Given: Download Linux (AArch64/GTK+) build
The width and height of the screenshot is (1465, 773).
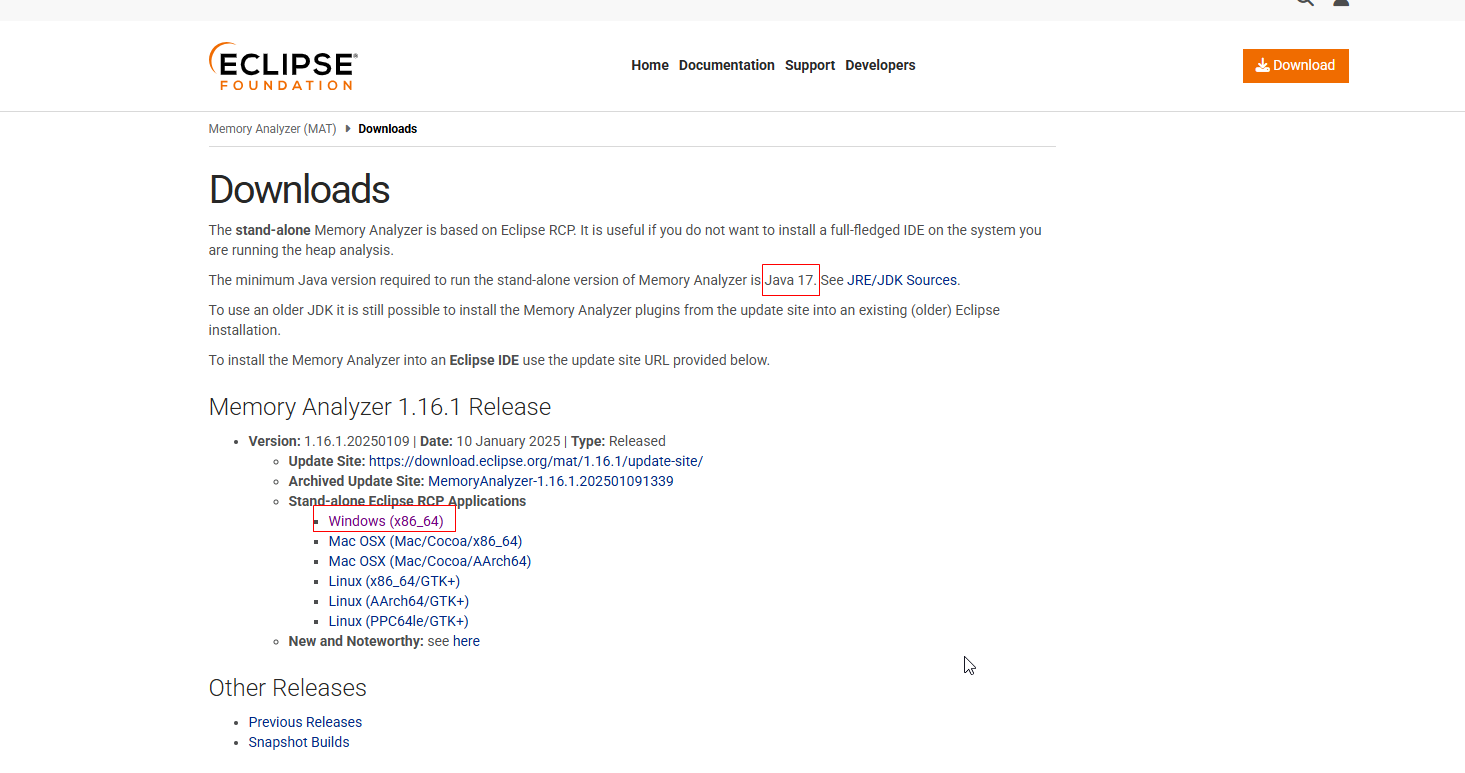Looking at the screenshot, I should [x=399, y=601].
